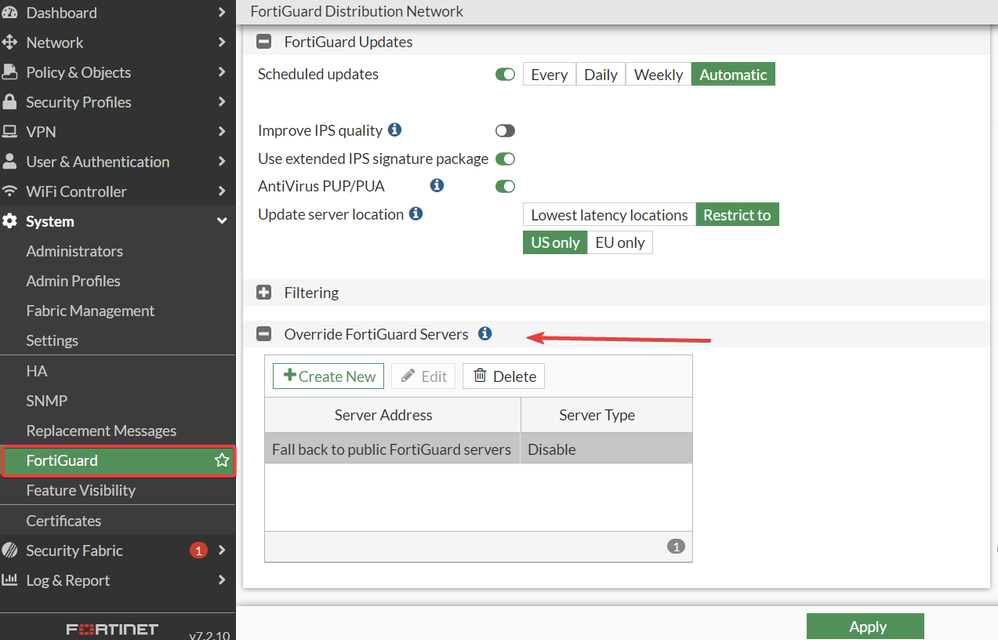Image resolution: width=998 pixels, height=640 pixels.
Task: Enable Improve IPS quality switch
Action: coord(505,130)
